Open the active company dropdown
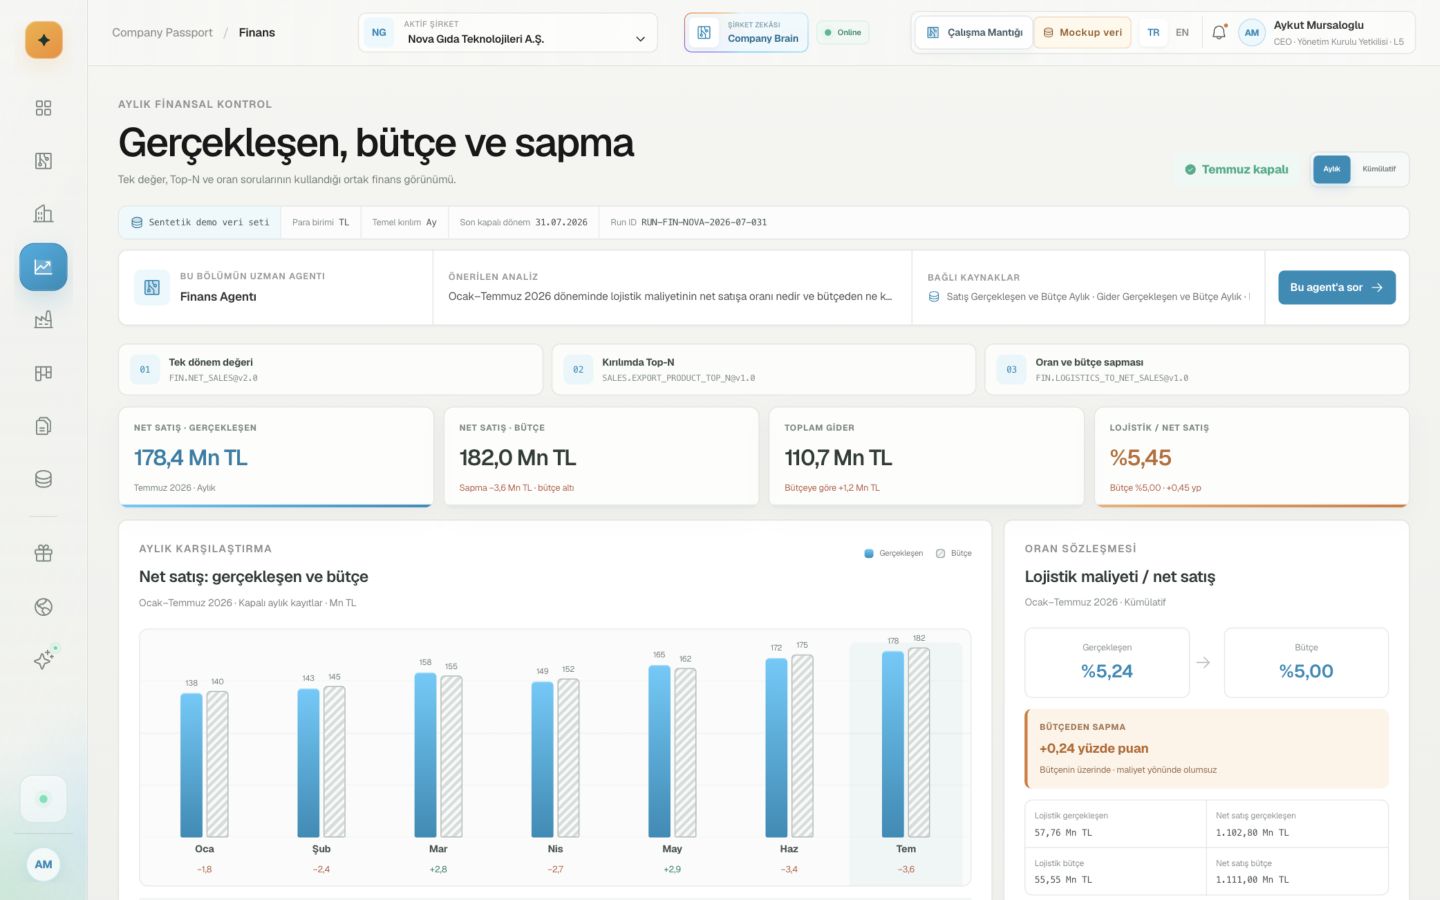1440x900 pixels. click(508, 33)
